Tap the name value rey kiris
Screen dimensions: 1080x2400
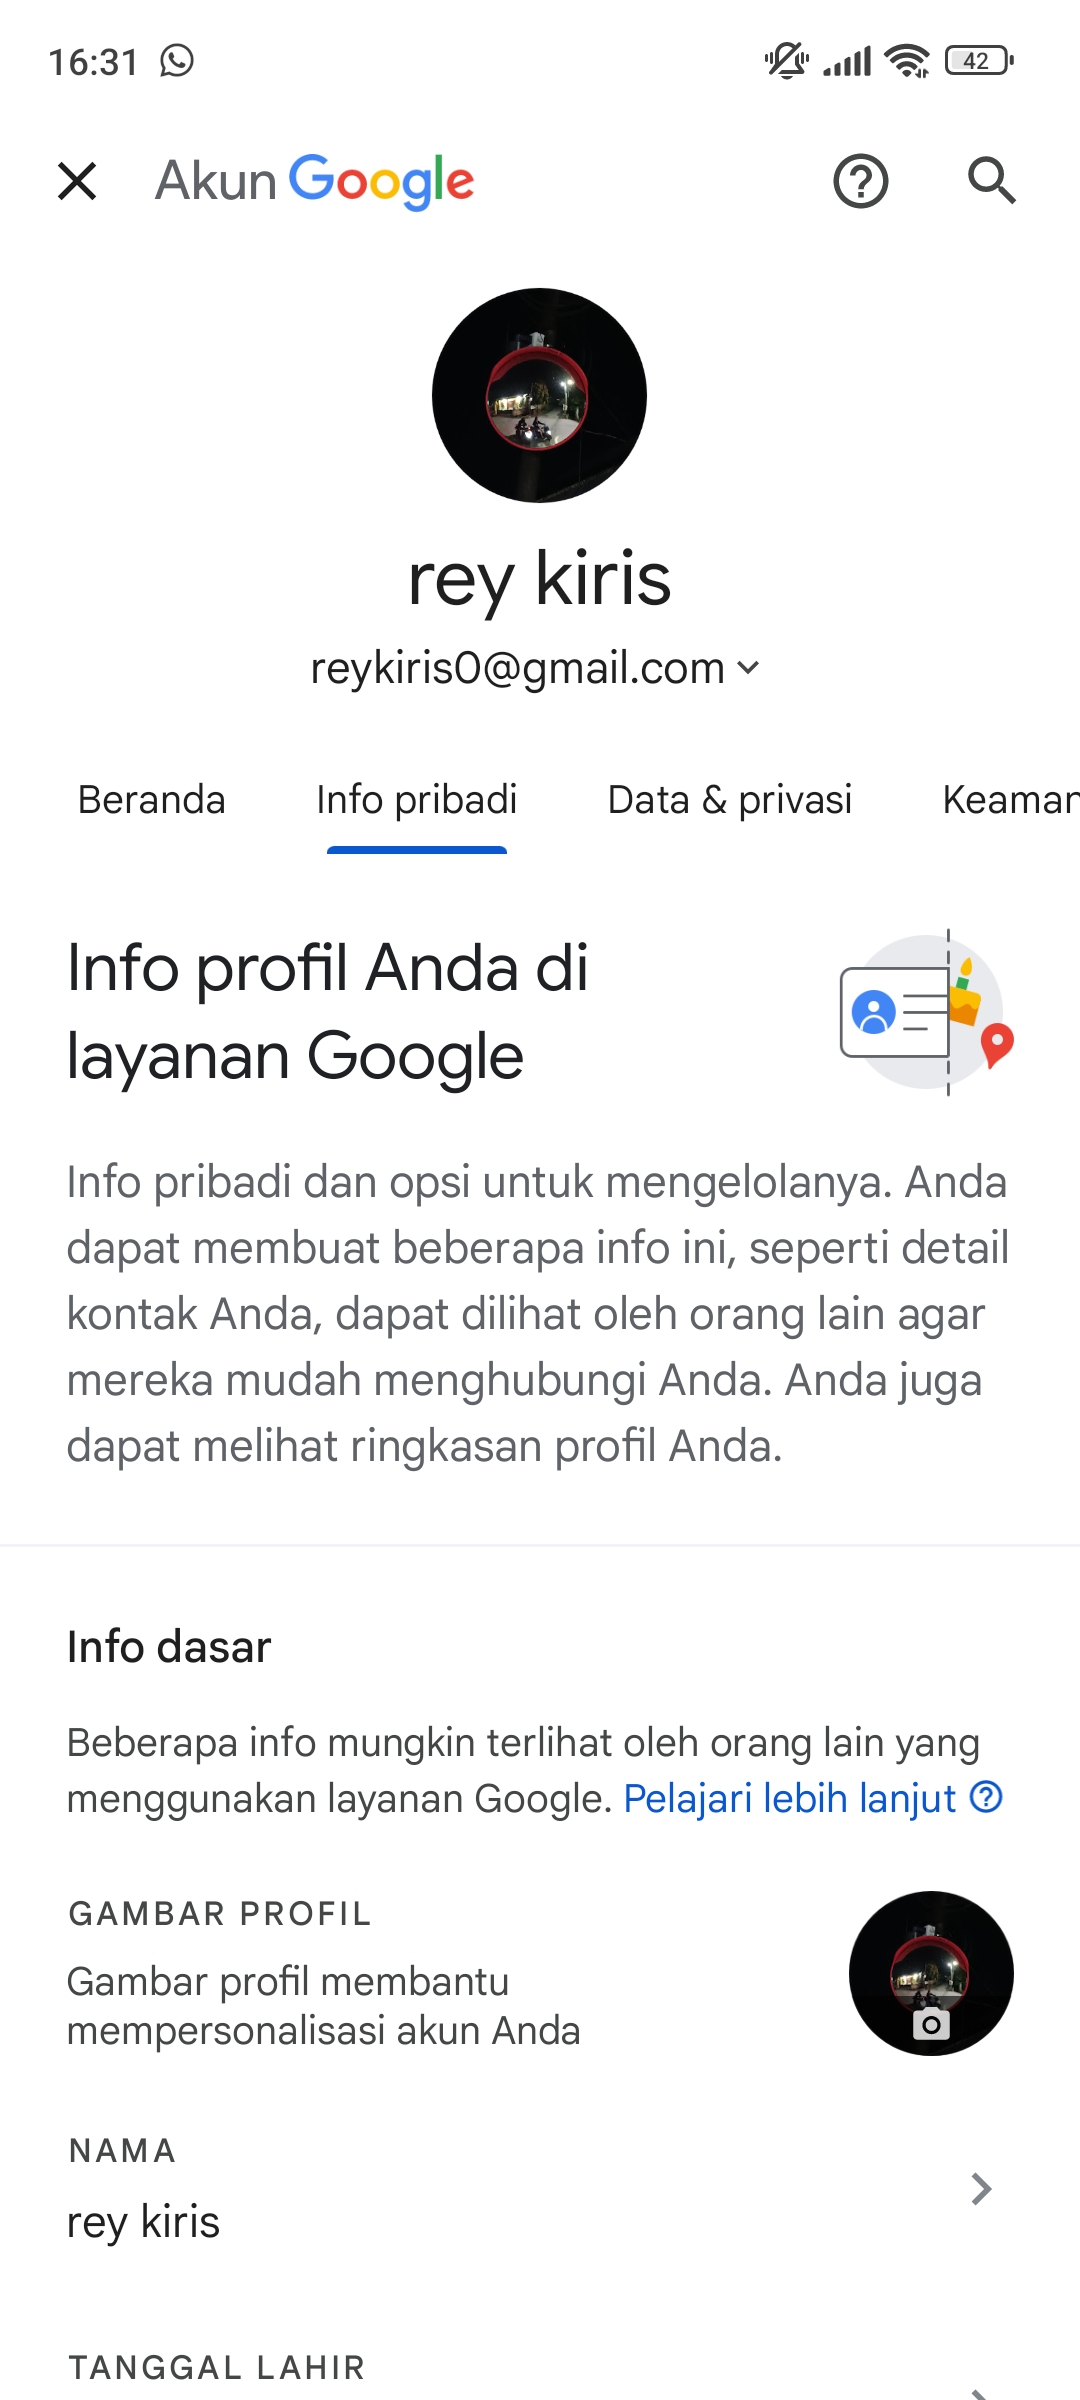click(143, 2222)
